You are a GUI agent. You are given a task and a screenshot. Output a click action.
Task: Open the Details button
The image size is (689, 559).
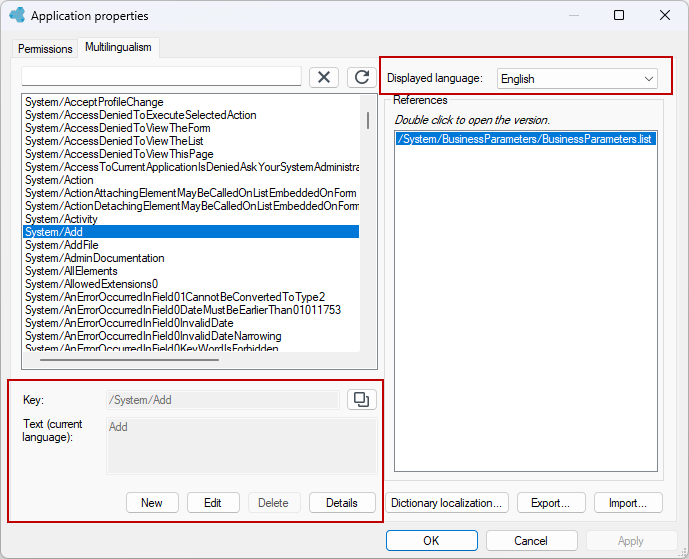(x=342, y=503)
